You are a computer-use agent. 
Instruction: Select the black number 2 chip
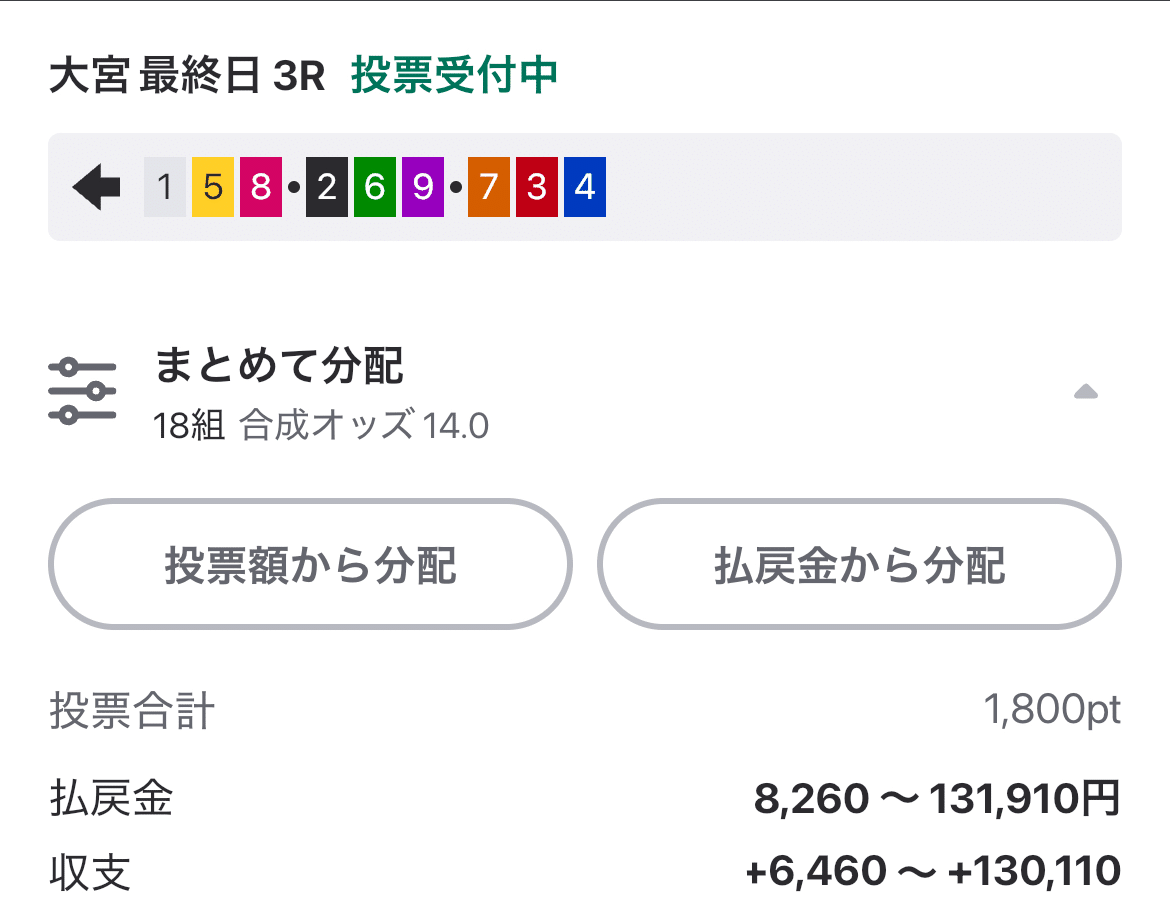pyautogui.click(x=325, y=185)
